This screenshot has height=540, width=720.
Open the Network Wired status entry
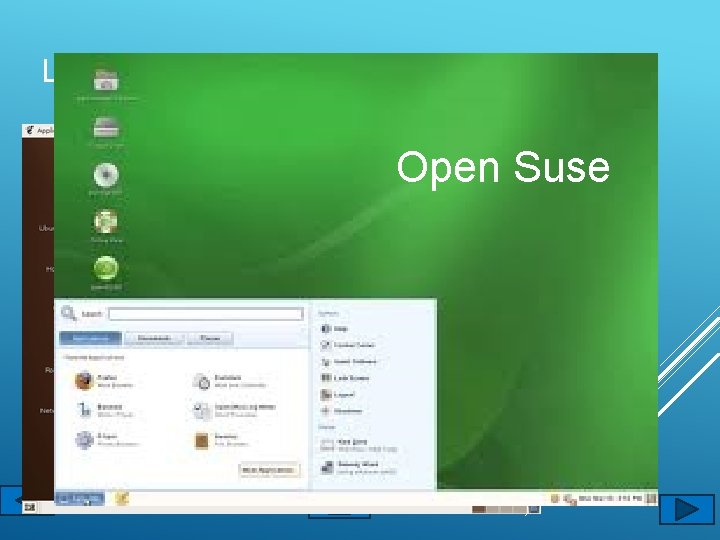358,467
